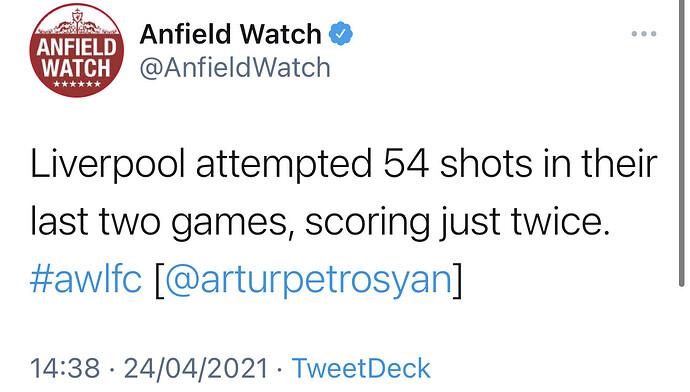Click the word Liverpool in tweet text
Image resolution: width=690 pixels, height=392 pixels.
coord(107,165)
